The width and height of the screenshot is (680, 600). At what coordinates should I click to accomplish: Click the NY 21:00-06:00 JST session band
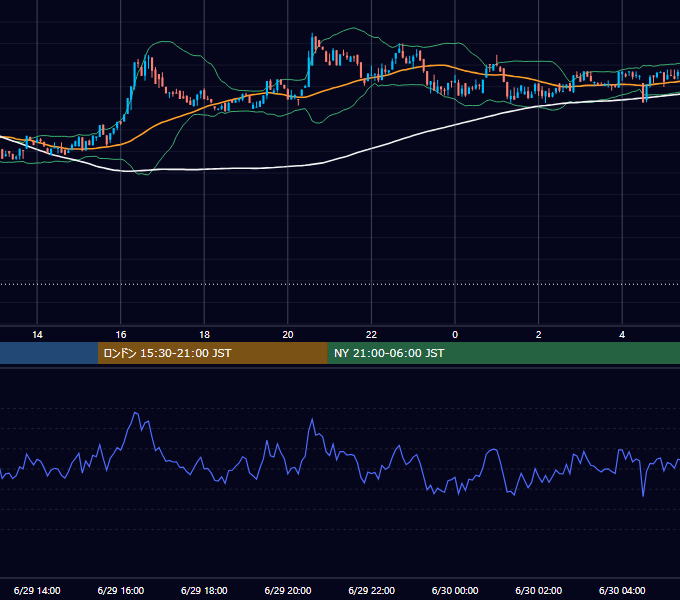click(503, 353)
